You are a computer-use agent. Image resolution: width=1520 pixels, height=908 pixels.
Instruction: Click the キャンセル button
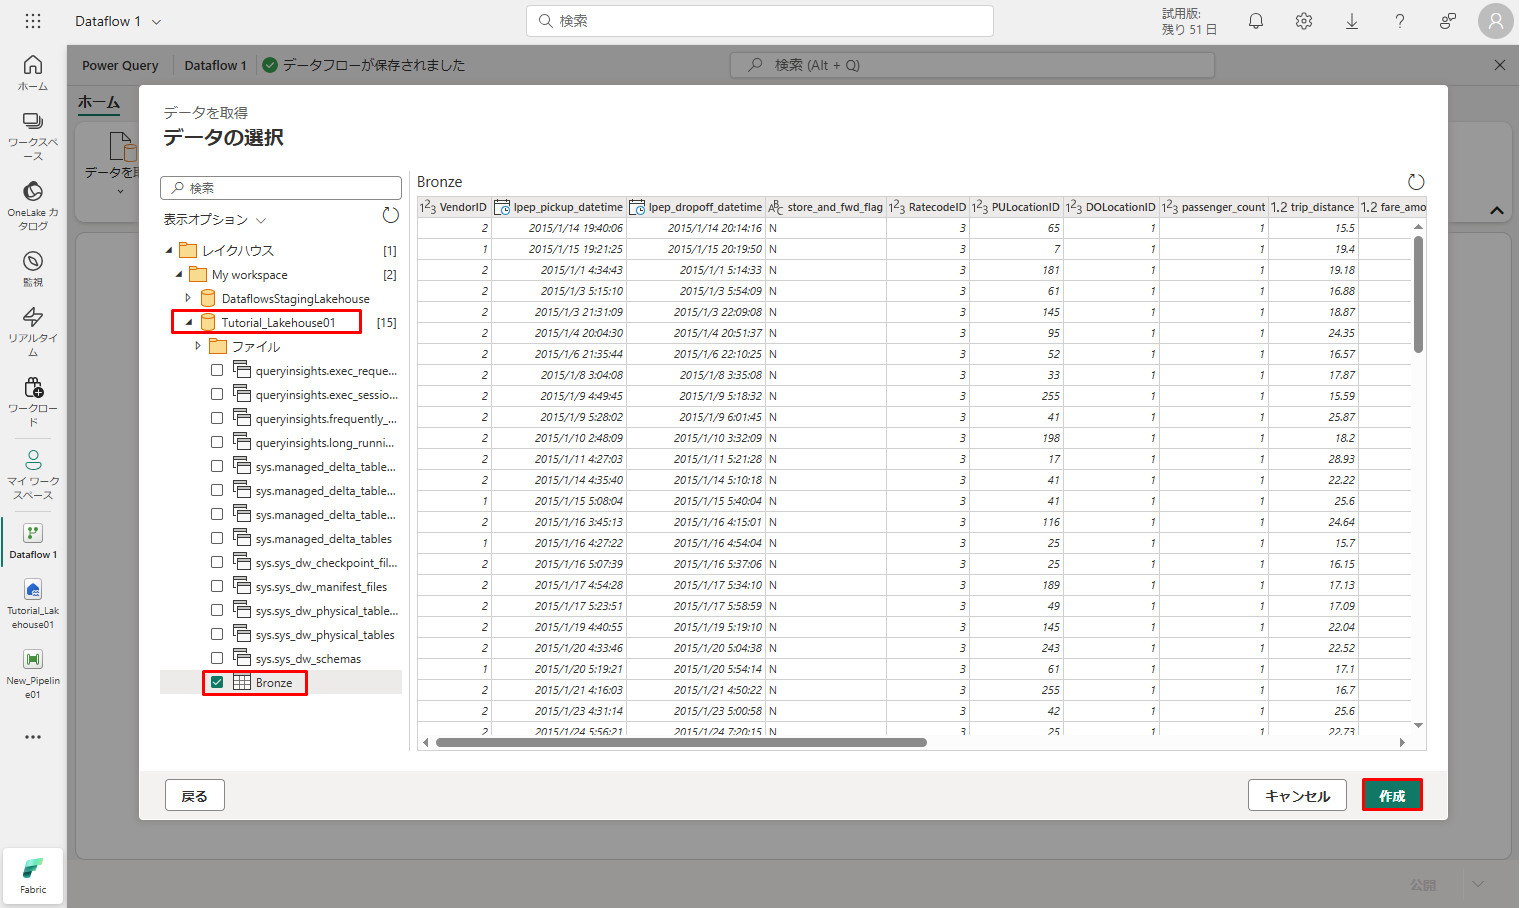click(x=1297, y=796)
